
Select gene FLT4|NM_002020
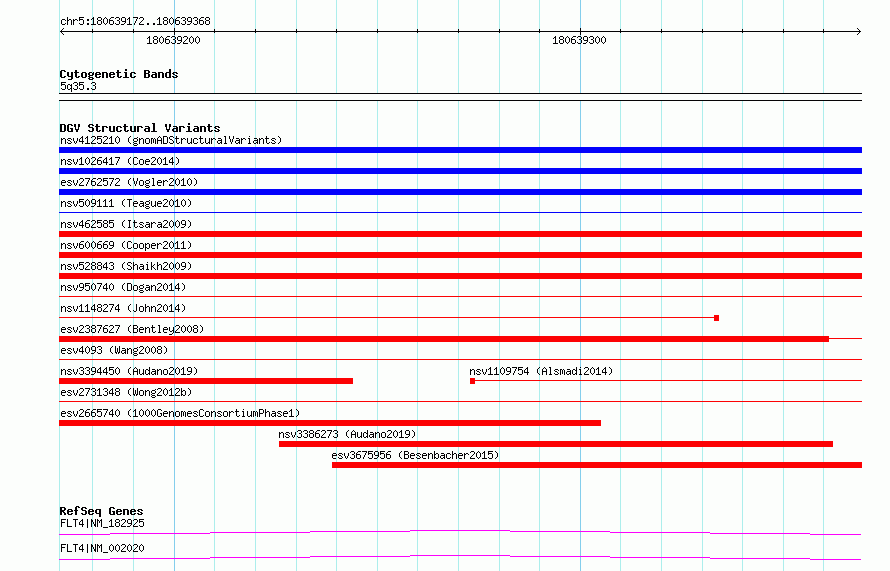click(x=102, y=548)
